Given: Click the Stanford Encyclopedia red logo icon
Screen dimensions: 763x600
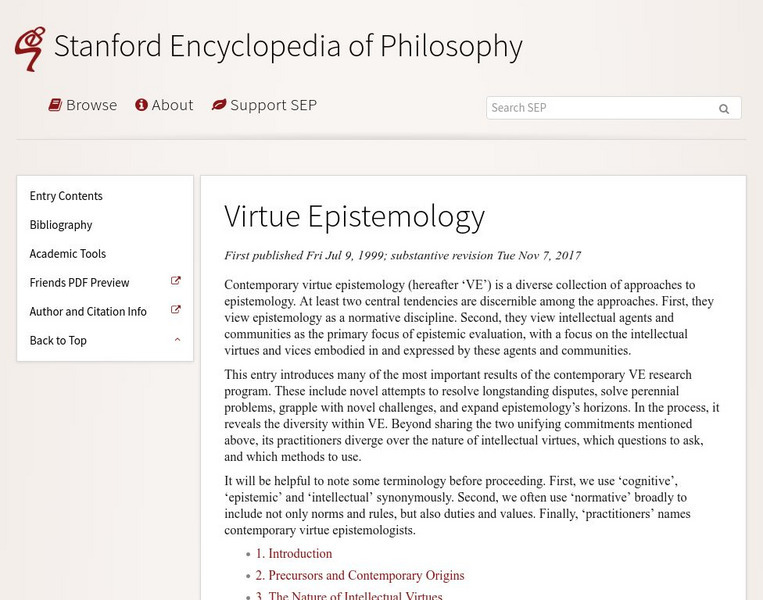Looking at the screenshot, I should click(29, 48).
